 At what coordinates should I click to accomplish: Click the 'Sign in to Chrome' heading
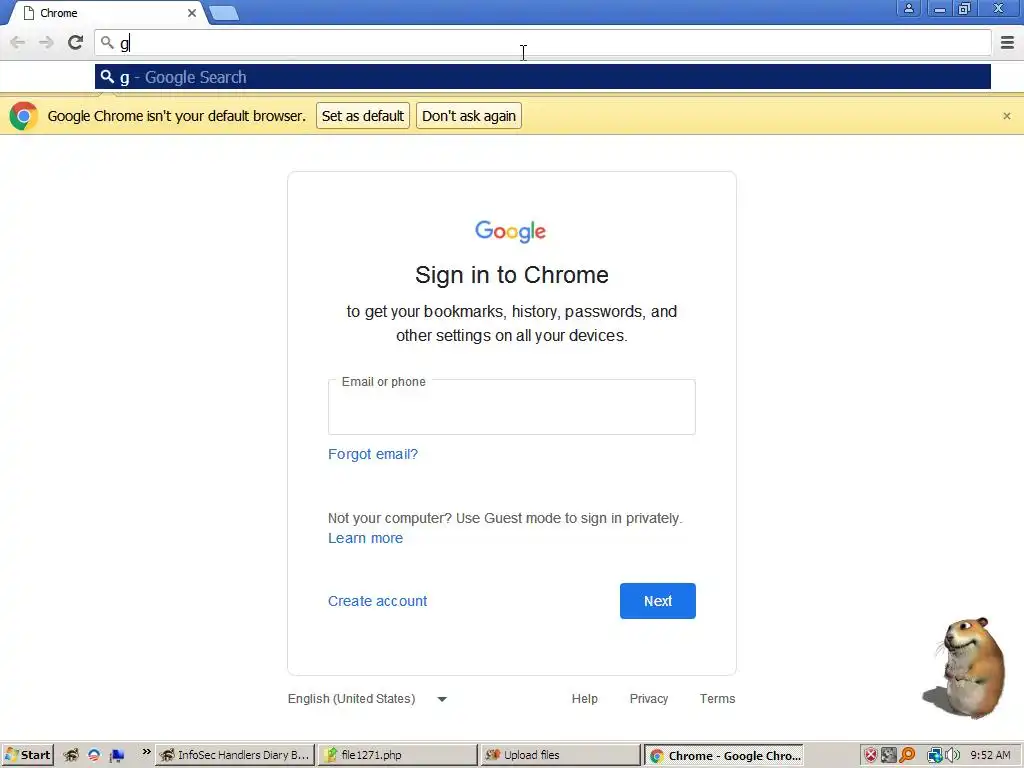coord(511,275)
